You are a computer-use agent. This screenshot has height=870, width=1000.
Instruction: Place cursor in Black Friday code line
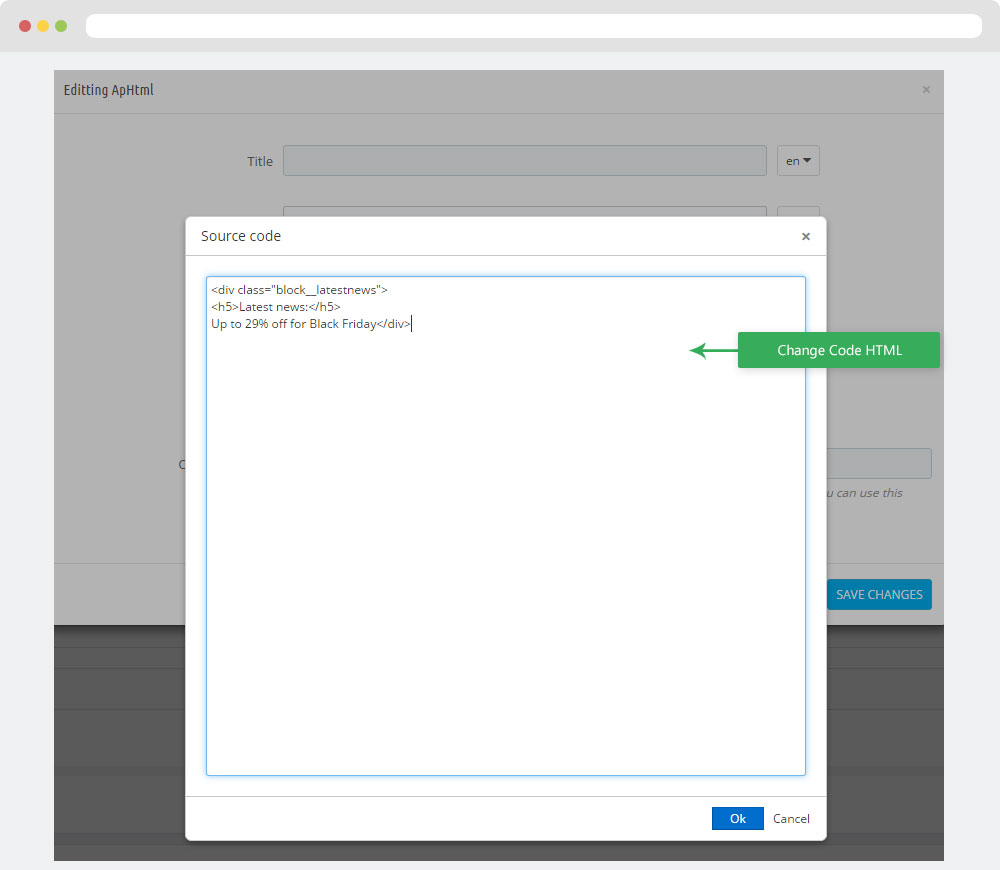click(x=310, y=324)
